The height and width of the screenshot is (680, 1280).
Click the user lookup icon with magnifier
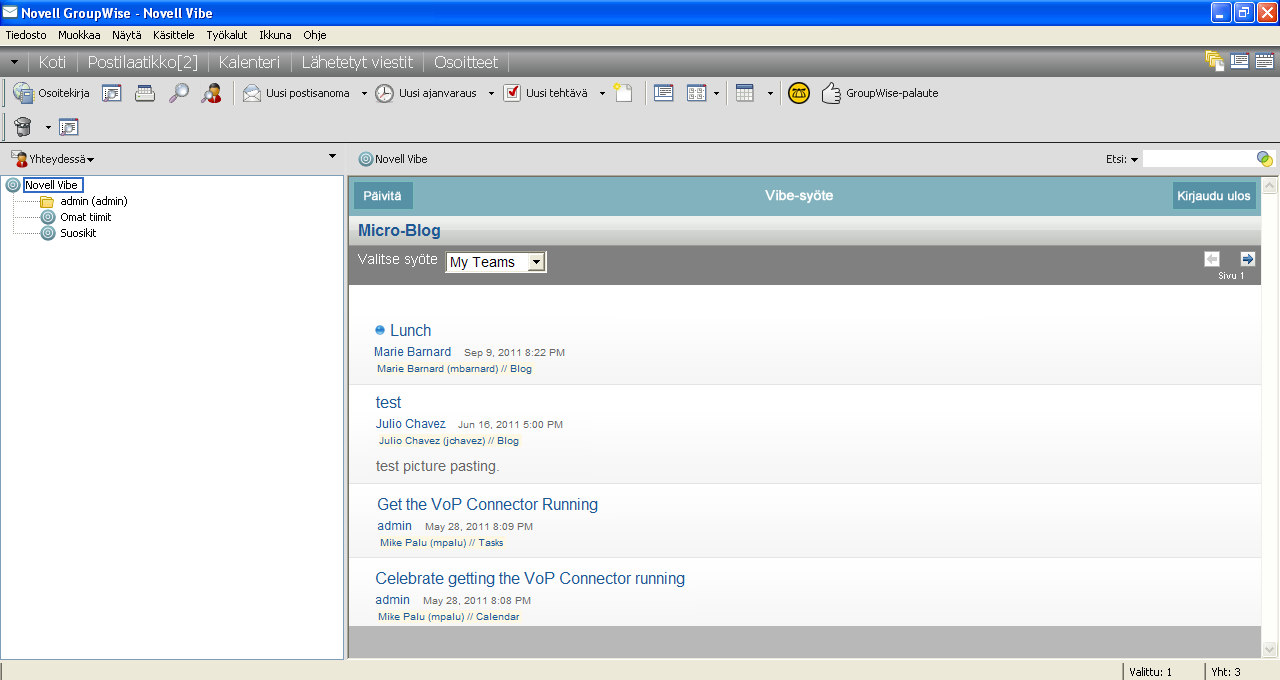tap(211, 93)
